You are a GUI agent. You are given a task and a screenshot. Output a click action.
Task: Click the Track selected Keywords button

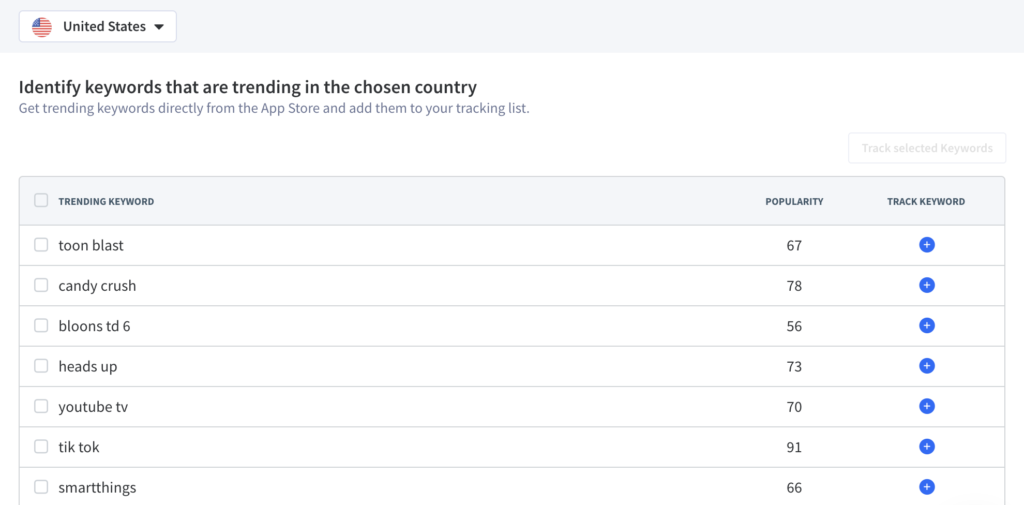point(927,148)
